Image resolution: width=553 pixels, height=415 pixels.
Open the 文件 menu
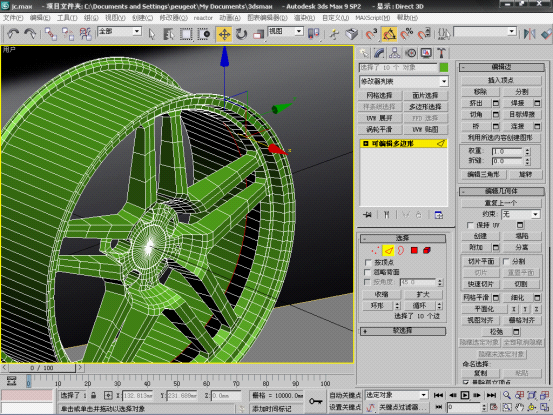pyautogui.click(x=13, y=18)
